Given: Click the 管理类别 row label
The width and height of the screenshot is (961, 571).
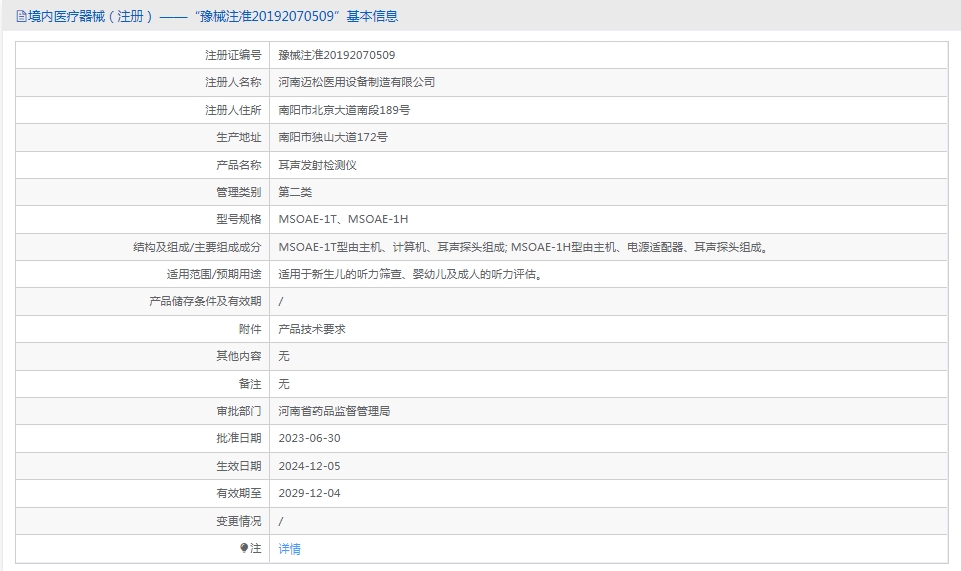Looking at the screenshot, I should 238,192.
